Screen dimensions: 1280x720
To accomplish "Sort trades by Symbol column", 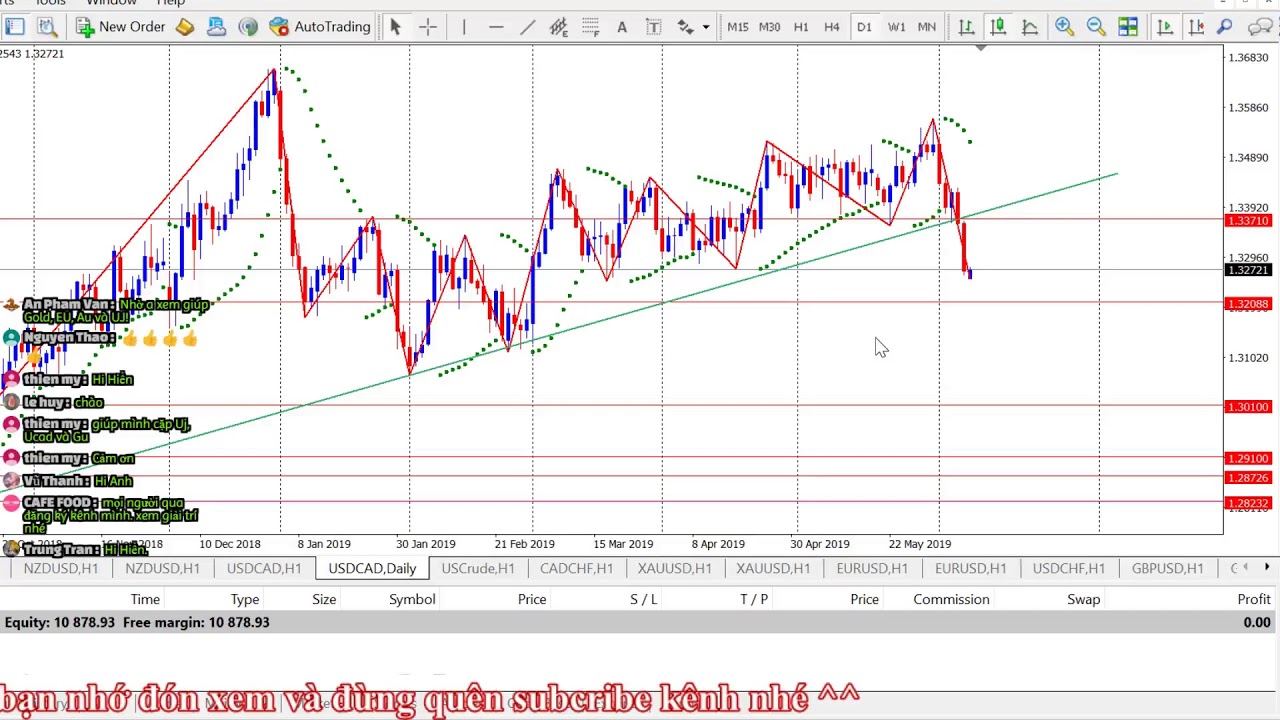I will pos(412,599).
